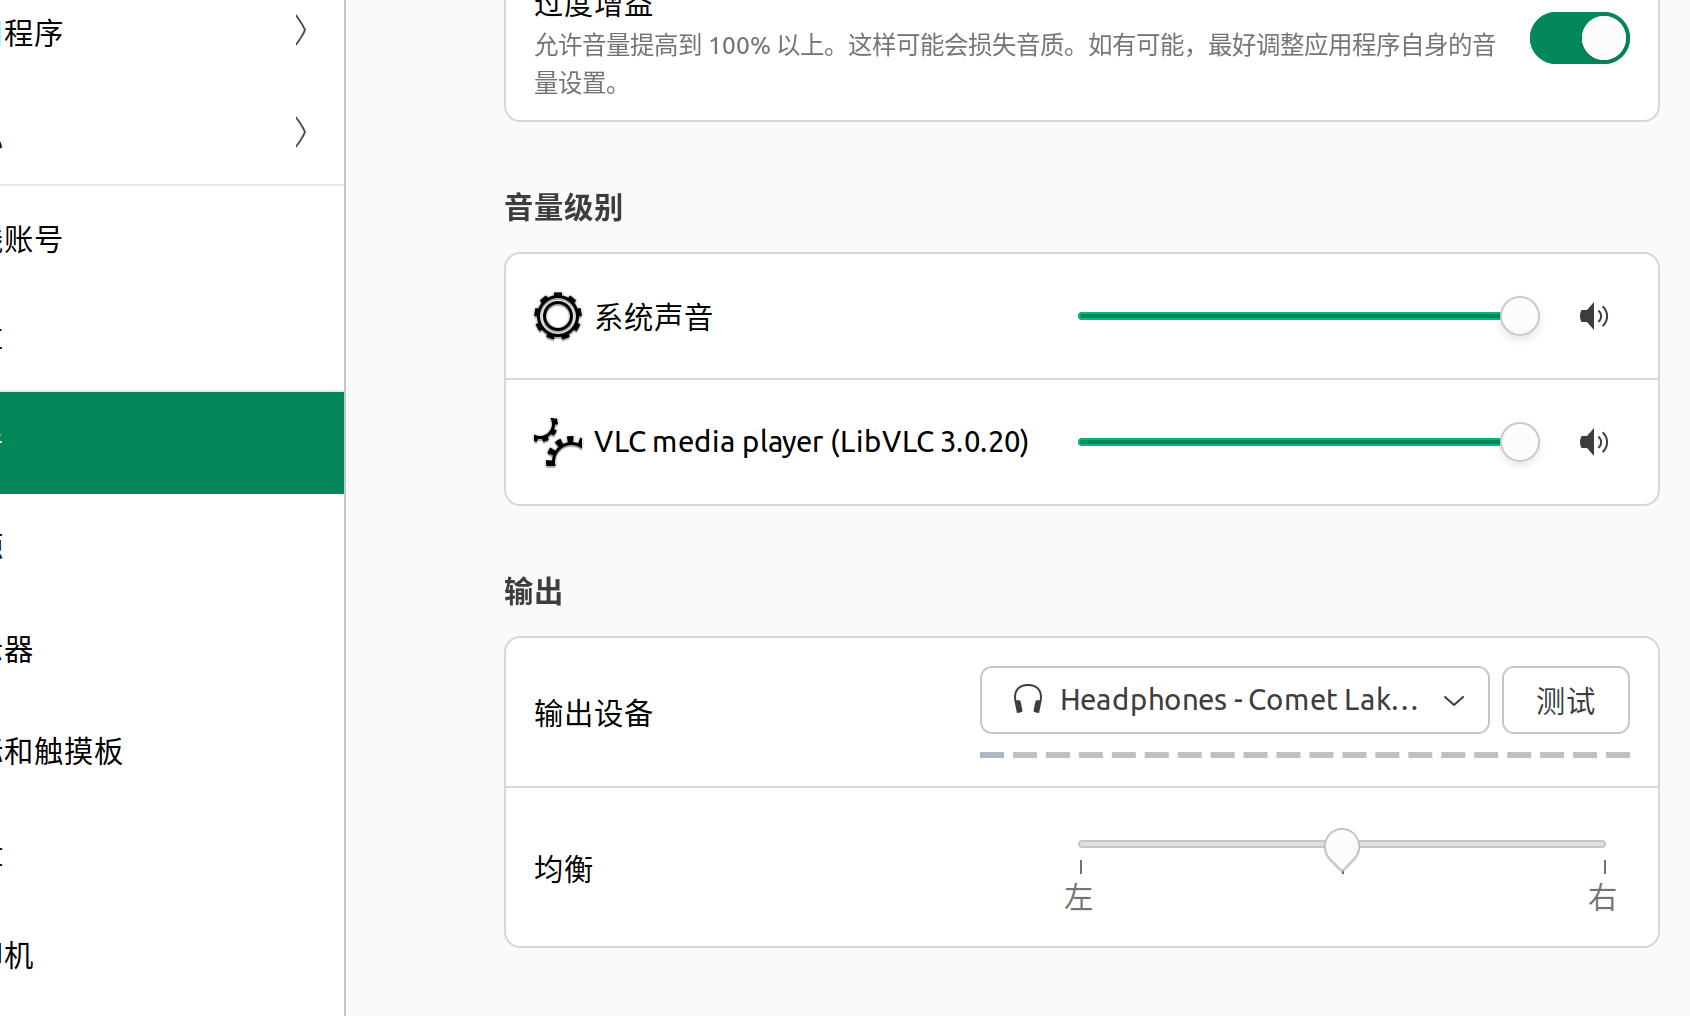
Task: Expand the sidebar chevron below 程序
Action: tap(300, 132)
